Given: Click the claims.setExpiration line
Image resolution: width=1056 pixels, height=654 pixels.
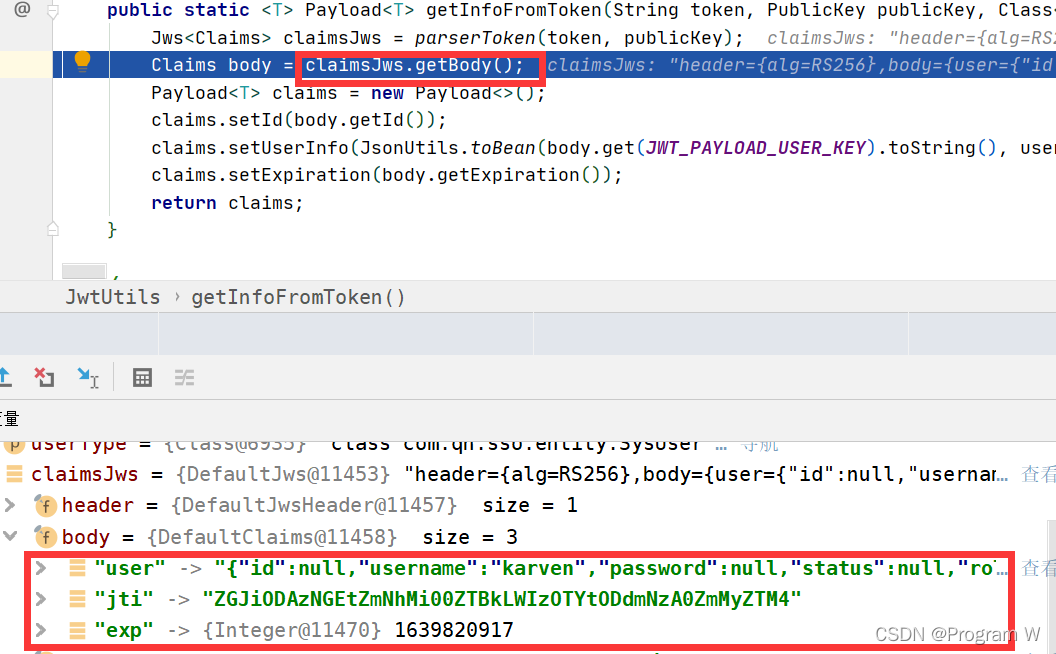Looking at the screenshot, I should click(387, 175).
